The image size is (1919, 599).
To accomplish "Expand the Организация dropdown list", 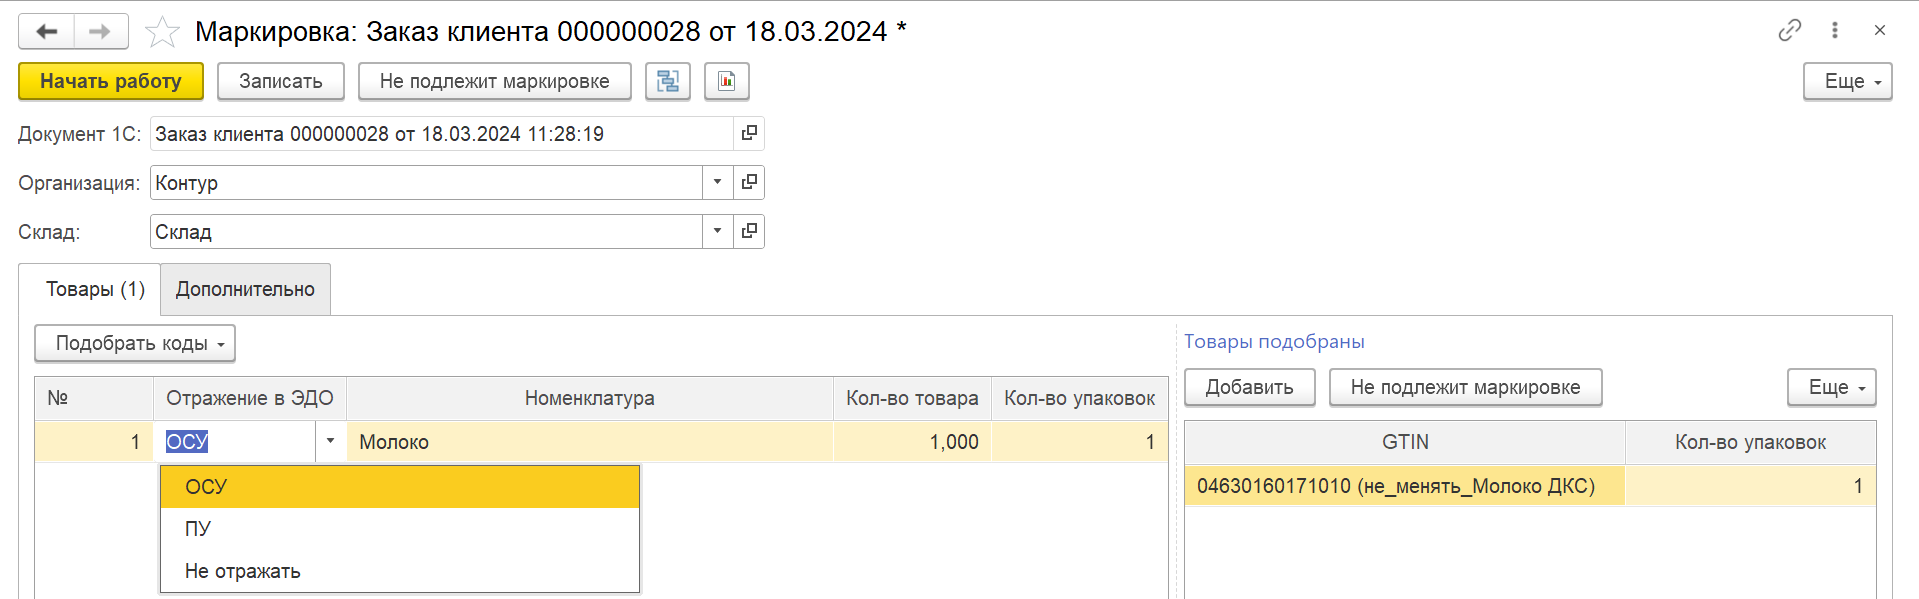I will [717, 182].
